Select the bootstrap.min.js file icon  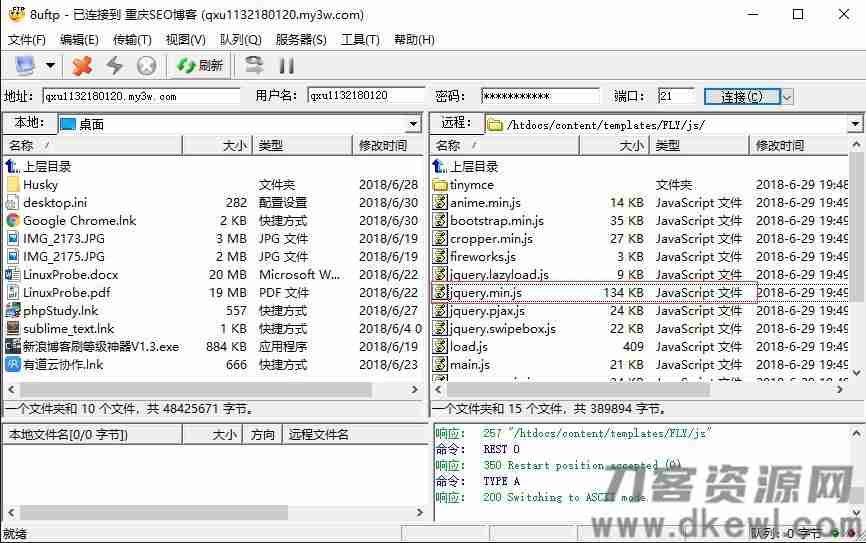pos(440,220)
